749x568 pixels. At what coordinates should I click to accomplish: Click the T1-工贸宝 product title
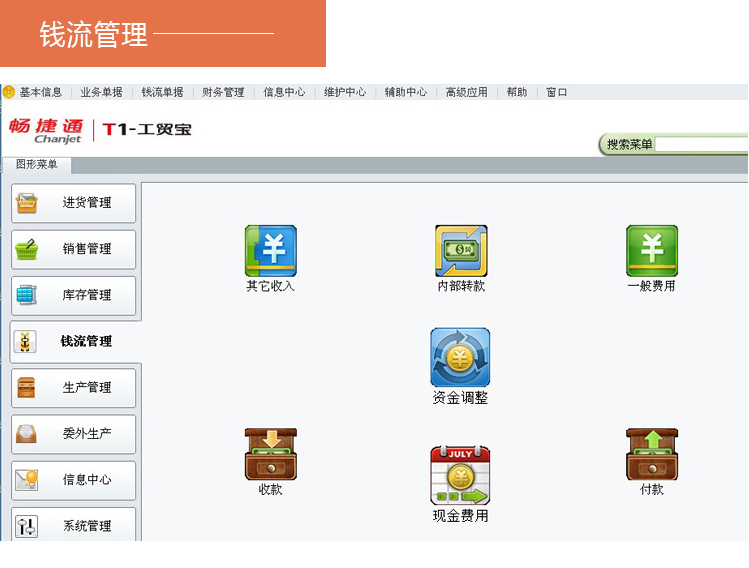(147, 129)
